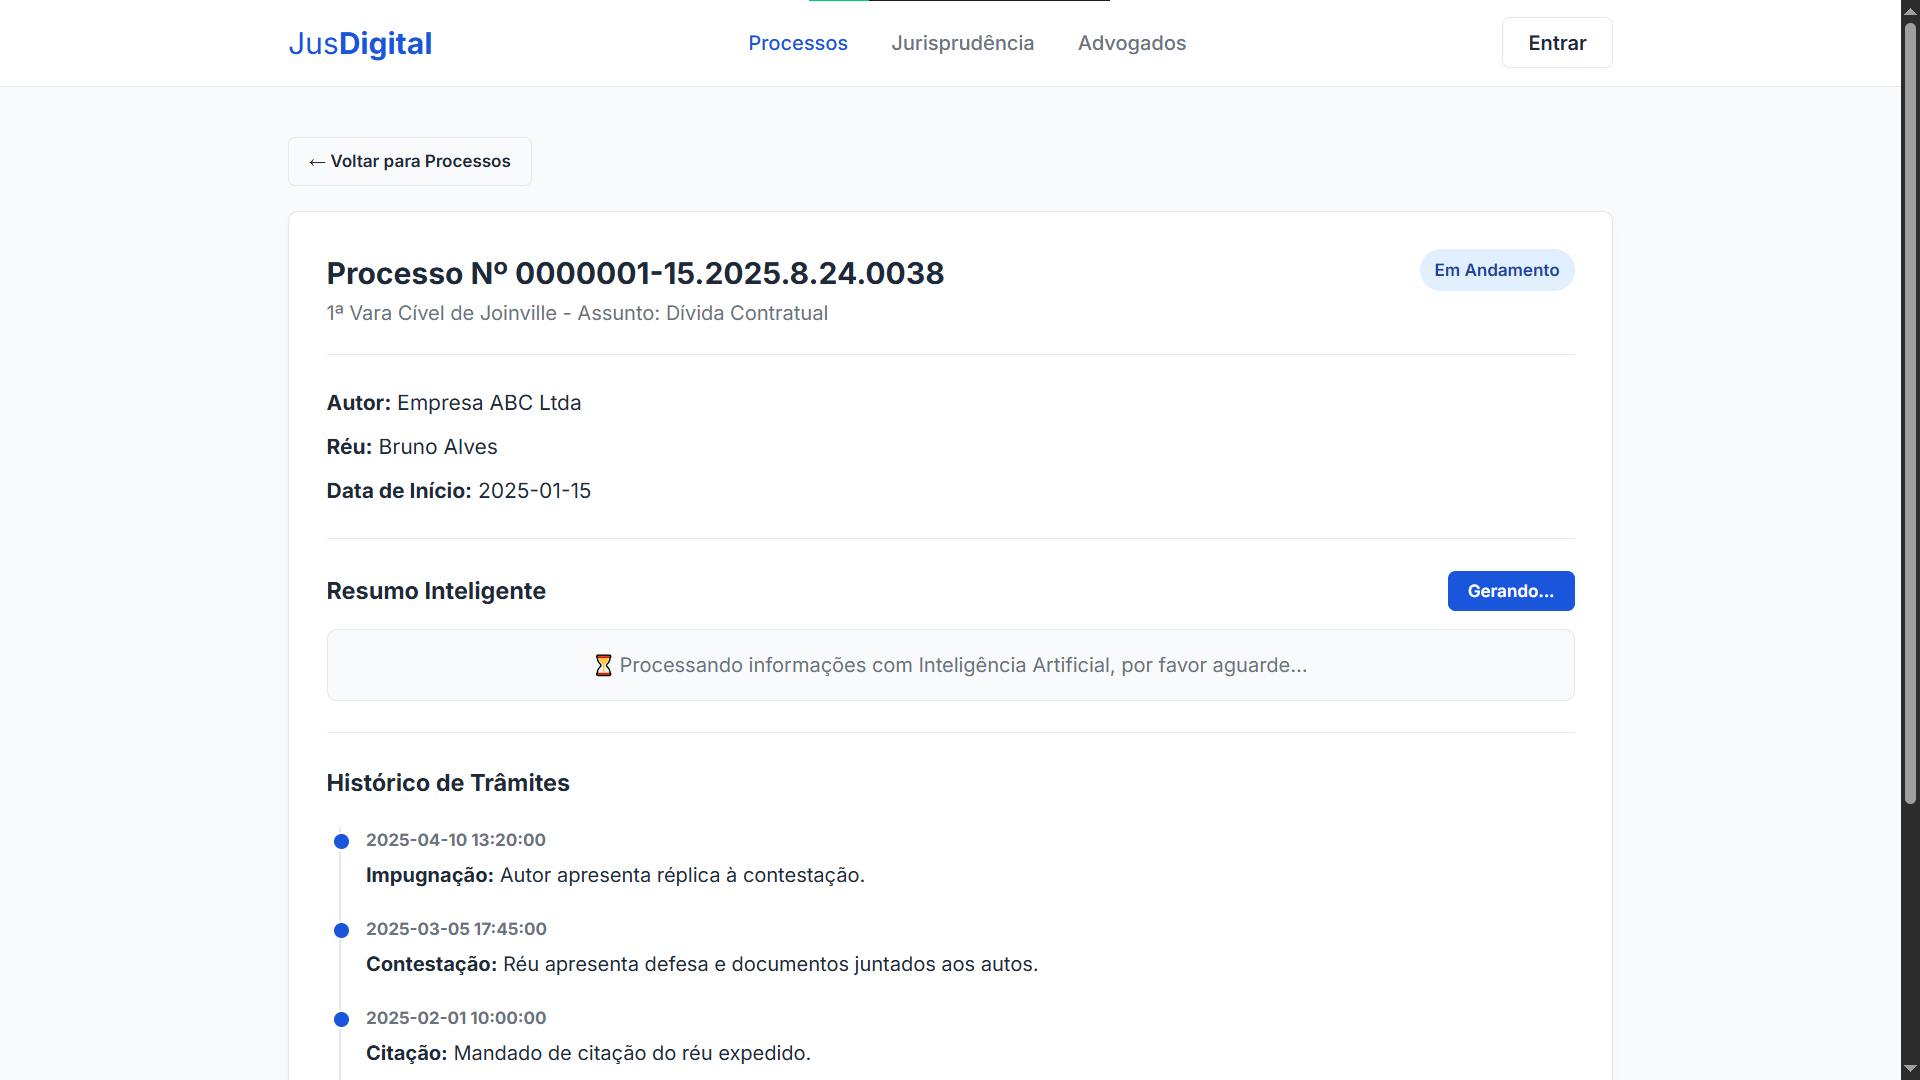Viewport: 1920px width, 1080px height.
Task: Click the page vertical scrollbar thumb
Action: point(1910,412)
